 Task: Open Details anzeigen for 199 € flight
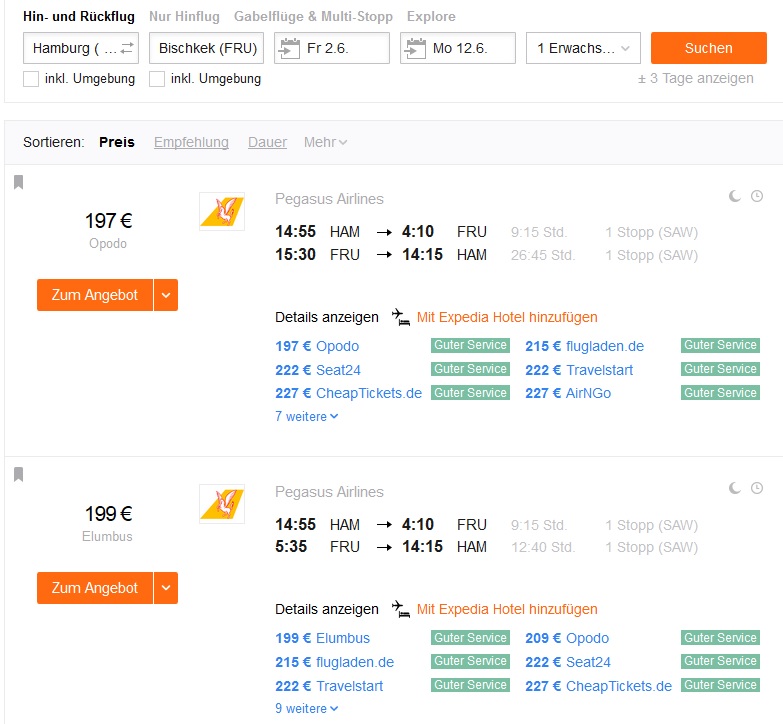tap(327, 609)
